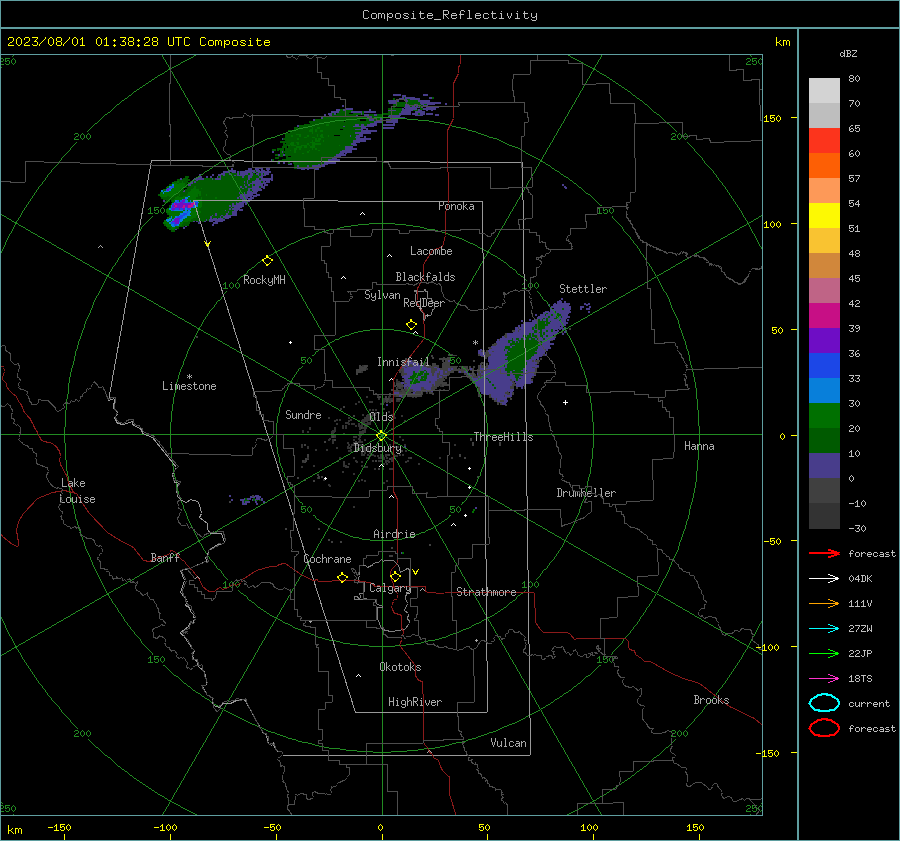900x841 pixels.
Task: Click the 20 dBZ green color swatch
Action: [824, 416]
